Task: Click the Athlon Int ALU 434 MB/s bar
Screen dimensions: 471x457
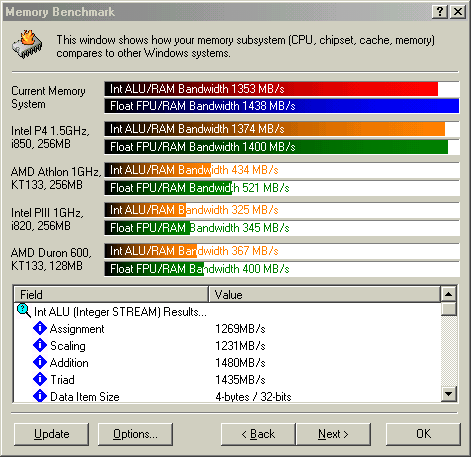Action: (282, 170)
